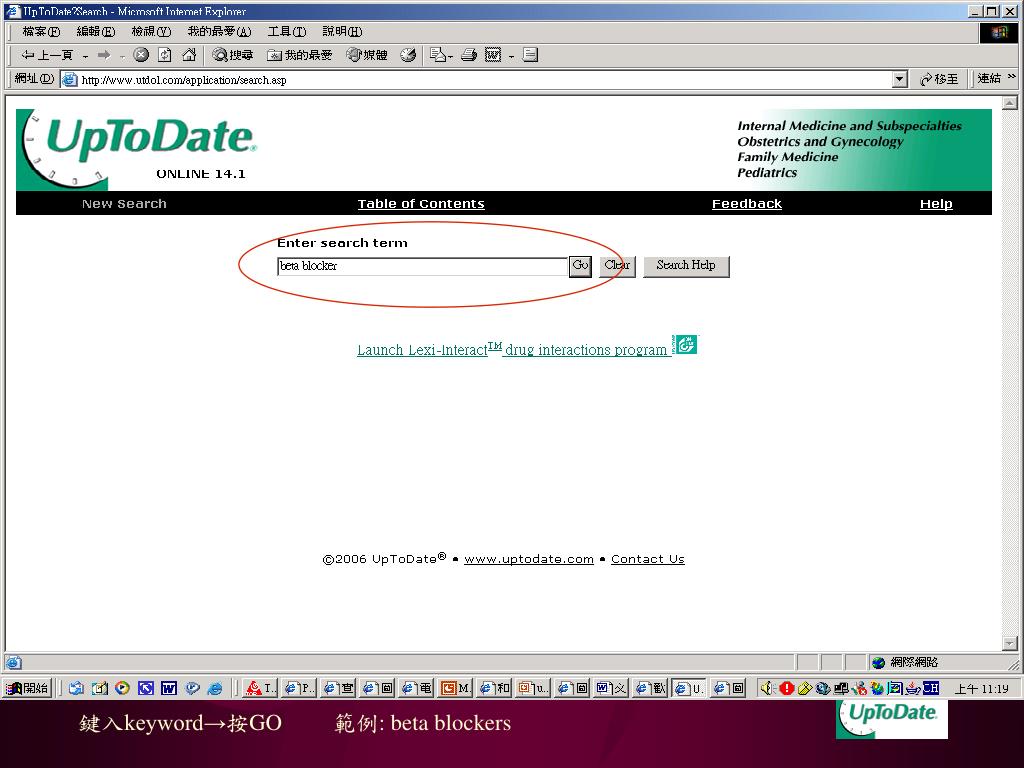Screen dimensions: 1024x768
Task: Open the Help link in navigation bar
Action: pos(936,204)
